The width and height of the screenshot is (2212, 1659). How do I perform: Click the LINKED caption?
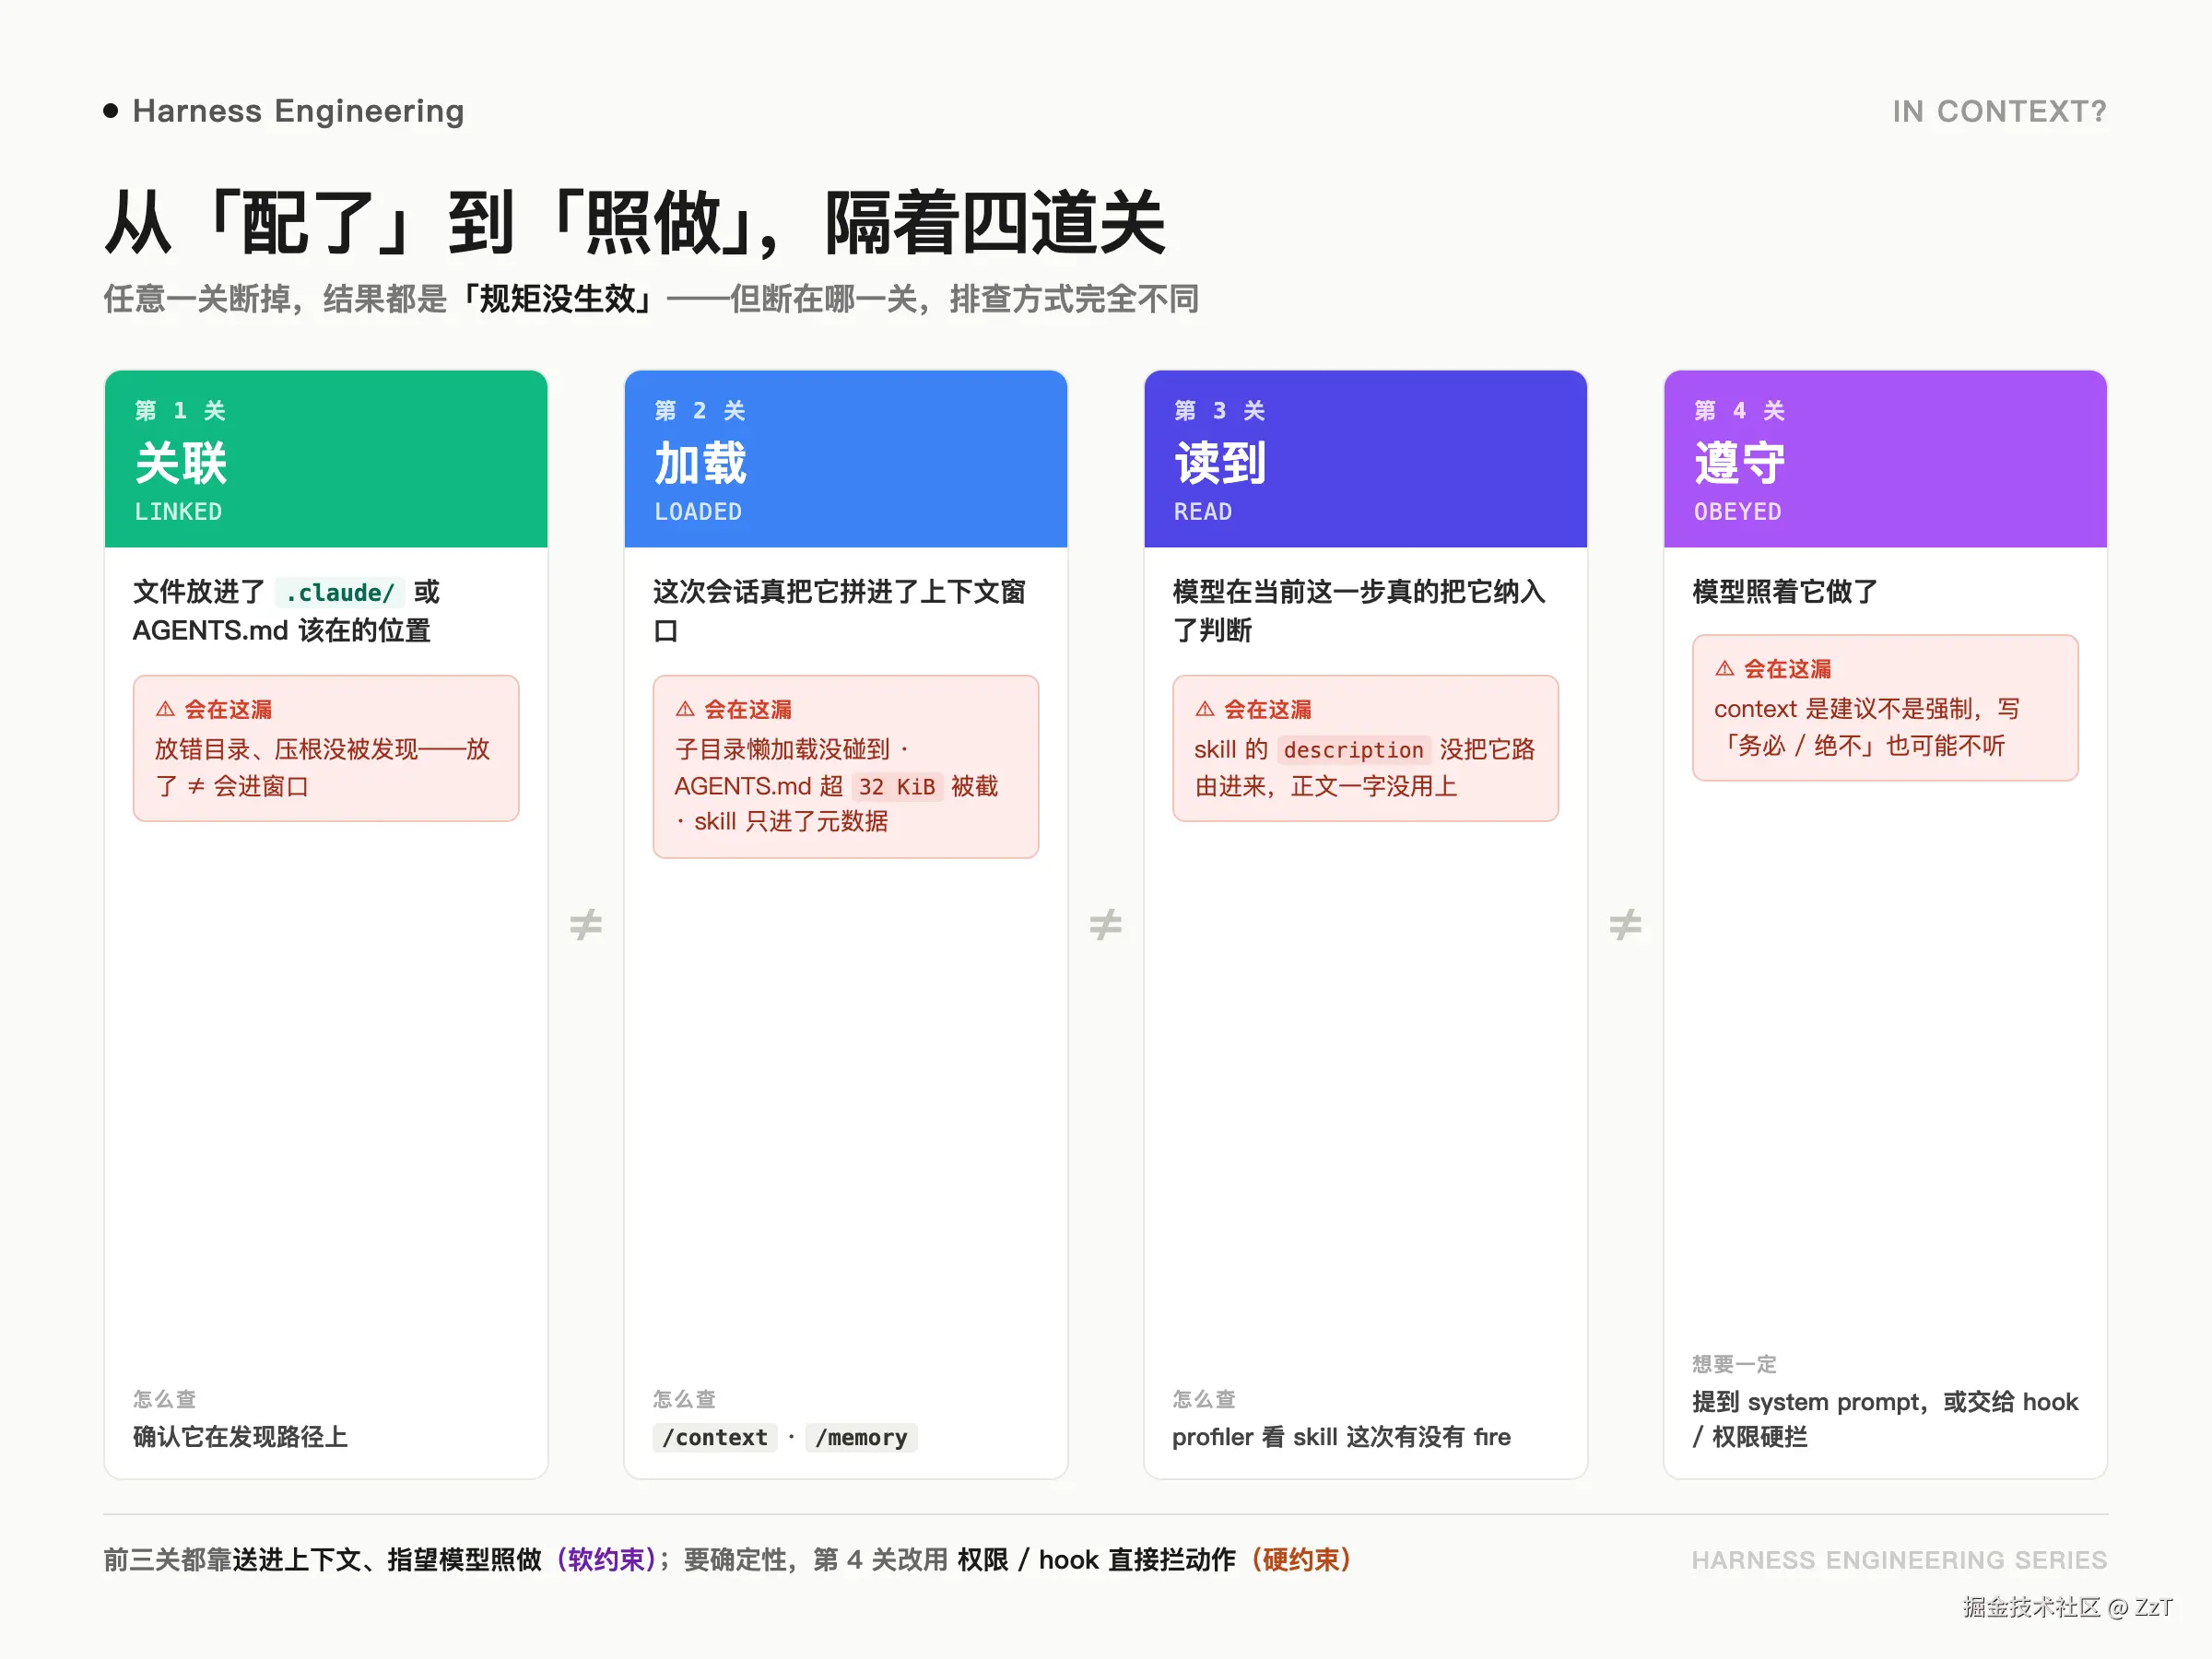(x=178, y=511)
